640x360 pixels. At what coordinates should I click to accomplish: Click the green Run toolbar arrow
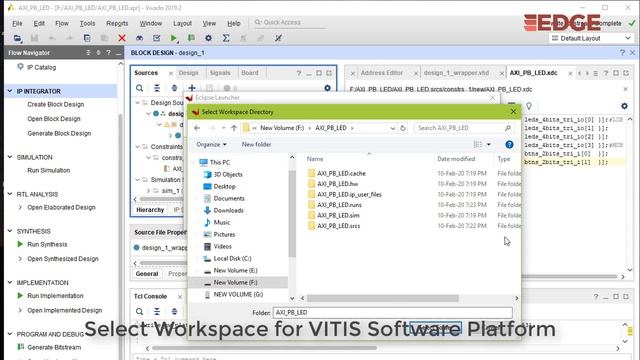(174, 38)
